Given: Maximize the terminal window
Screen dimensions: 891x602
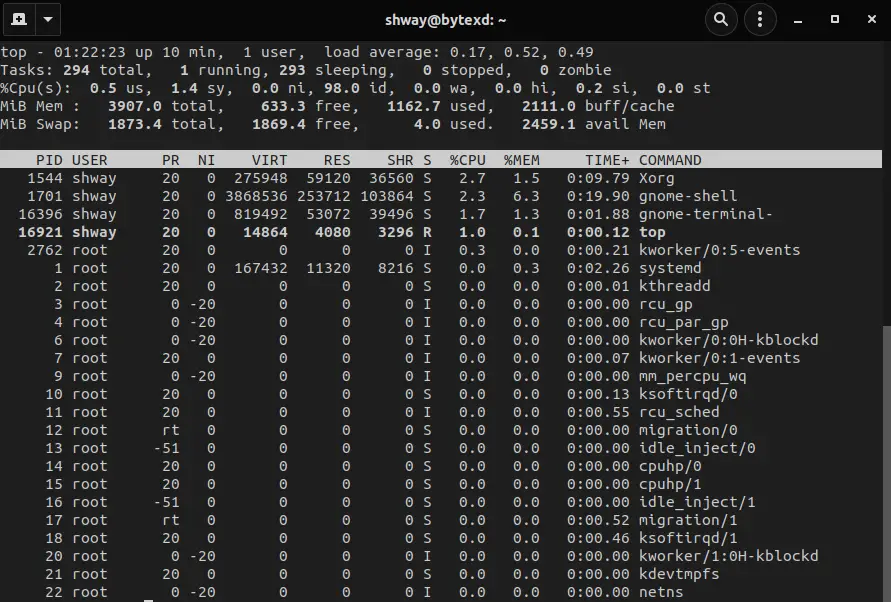Looking at the screenshot, I should [835, 19].
